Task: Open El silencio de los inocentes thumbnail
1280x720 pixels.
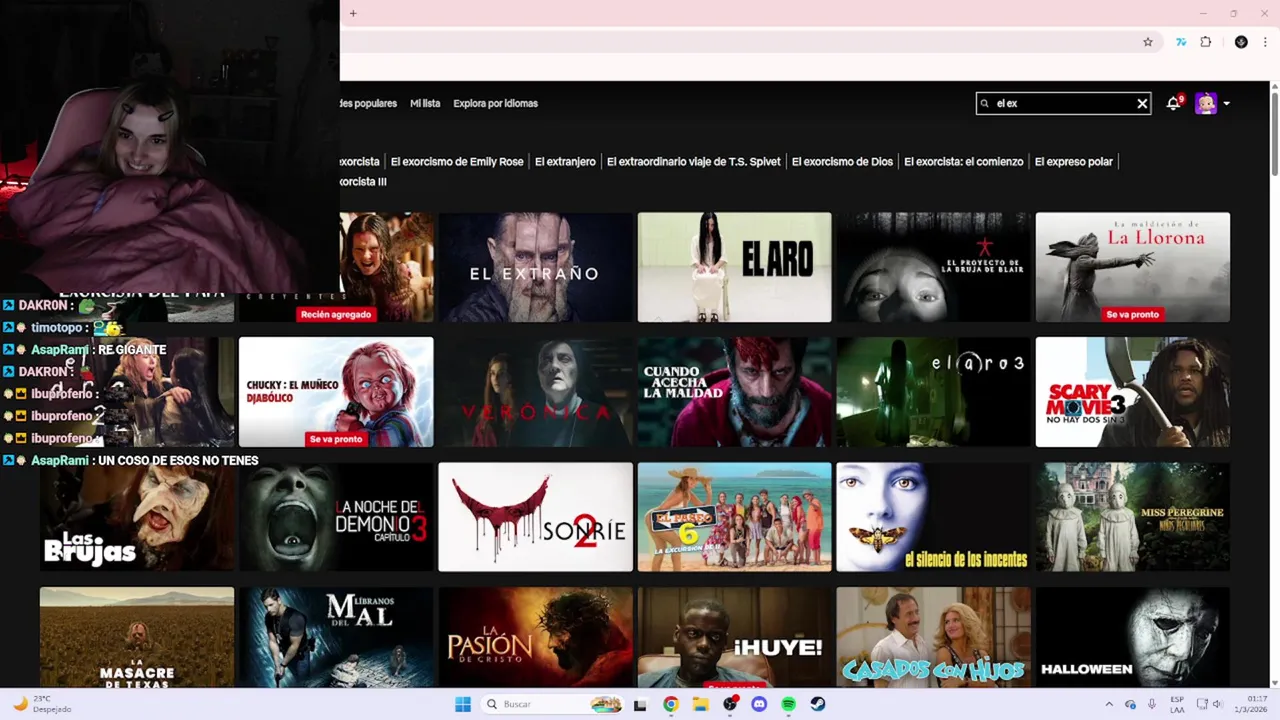Action: [933, 517]
